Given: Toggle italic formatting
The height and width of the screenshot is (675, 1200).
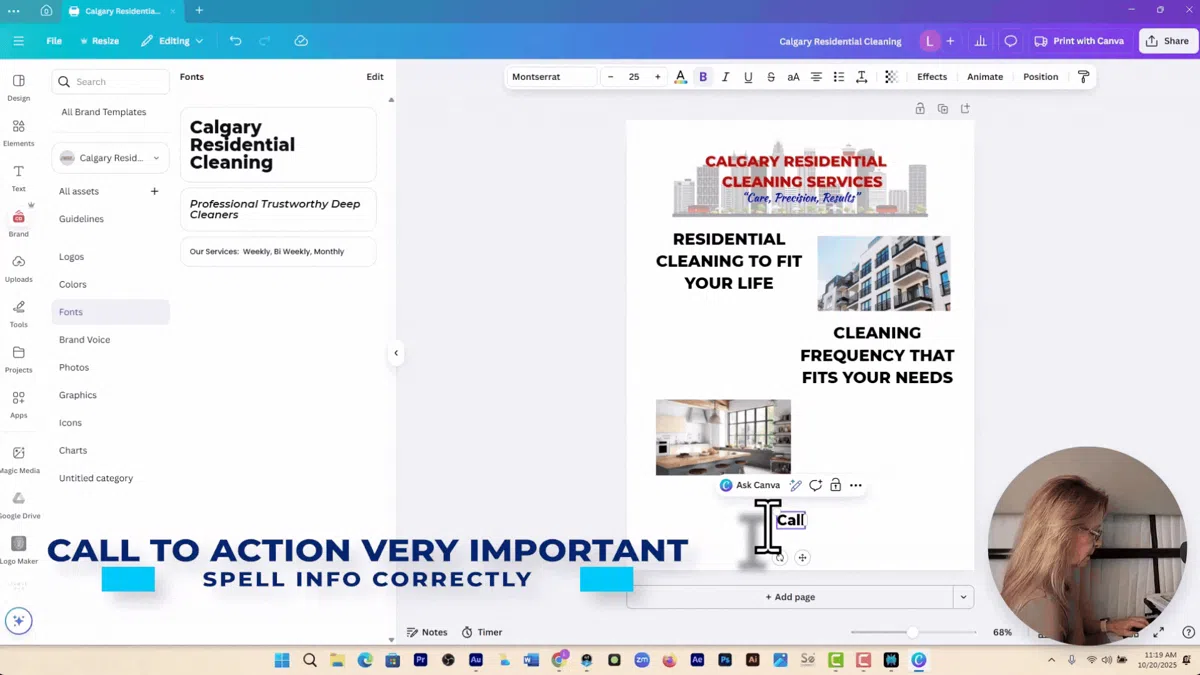Looking at the screenshot, I should pyautogui.click(x=725, y=77).
